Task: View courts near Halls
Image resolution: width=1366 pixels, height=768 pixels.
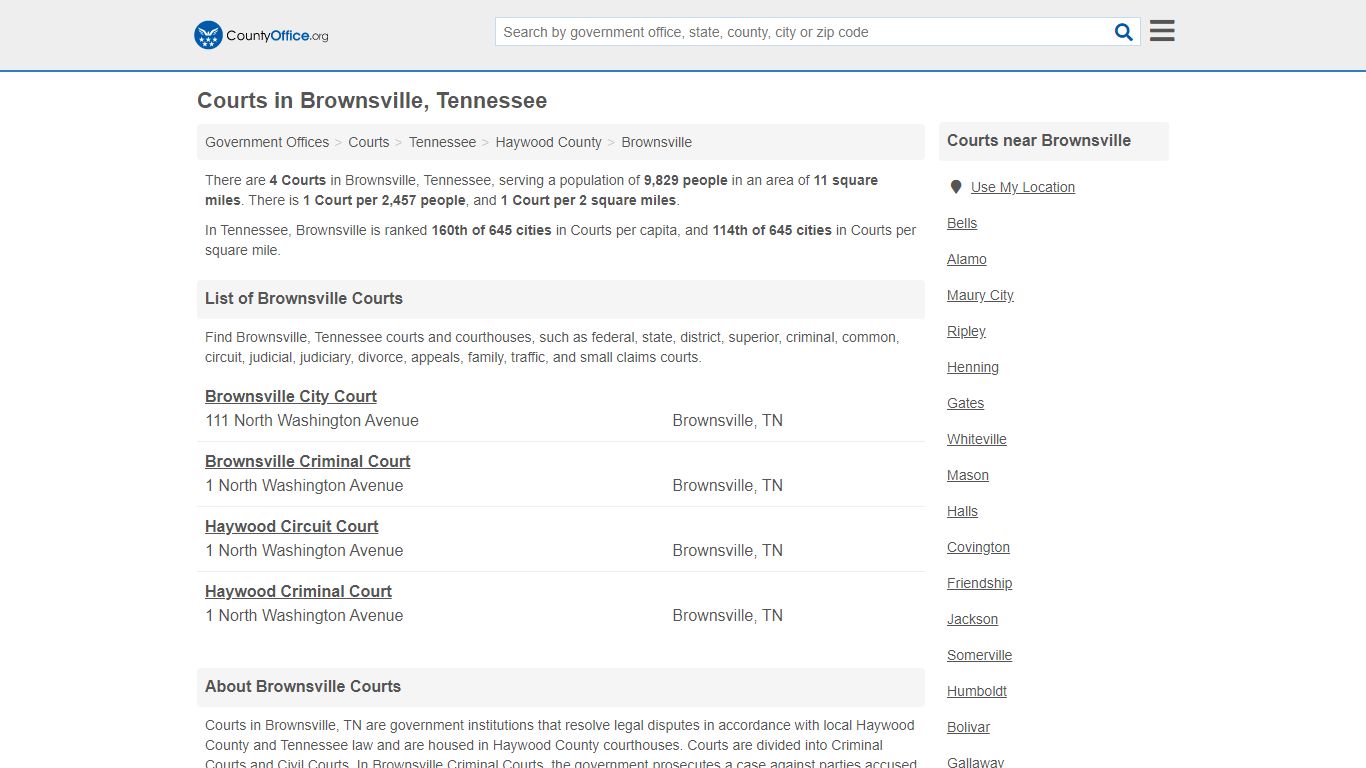Action: [962, 511]
